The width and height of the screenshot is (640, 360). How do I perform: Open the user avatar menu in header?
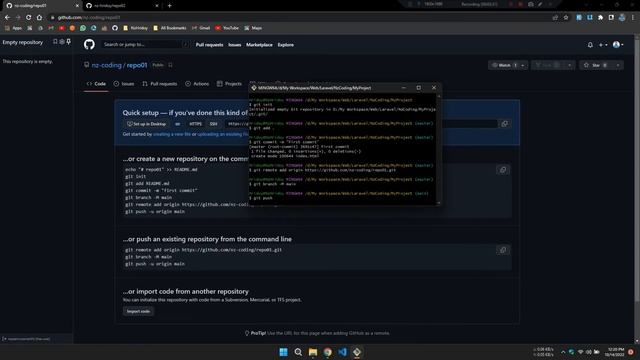[x=618, y=45]
